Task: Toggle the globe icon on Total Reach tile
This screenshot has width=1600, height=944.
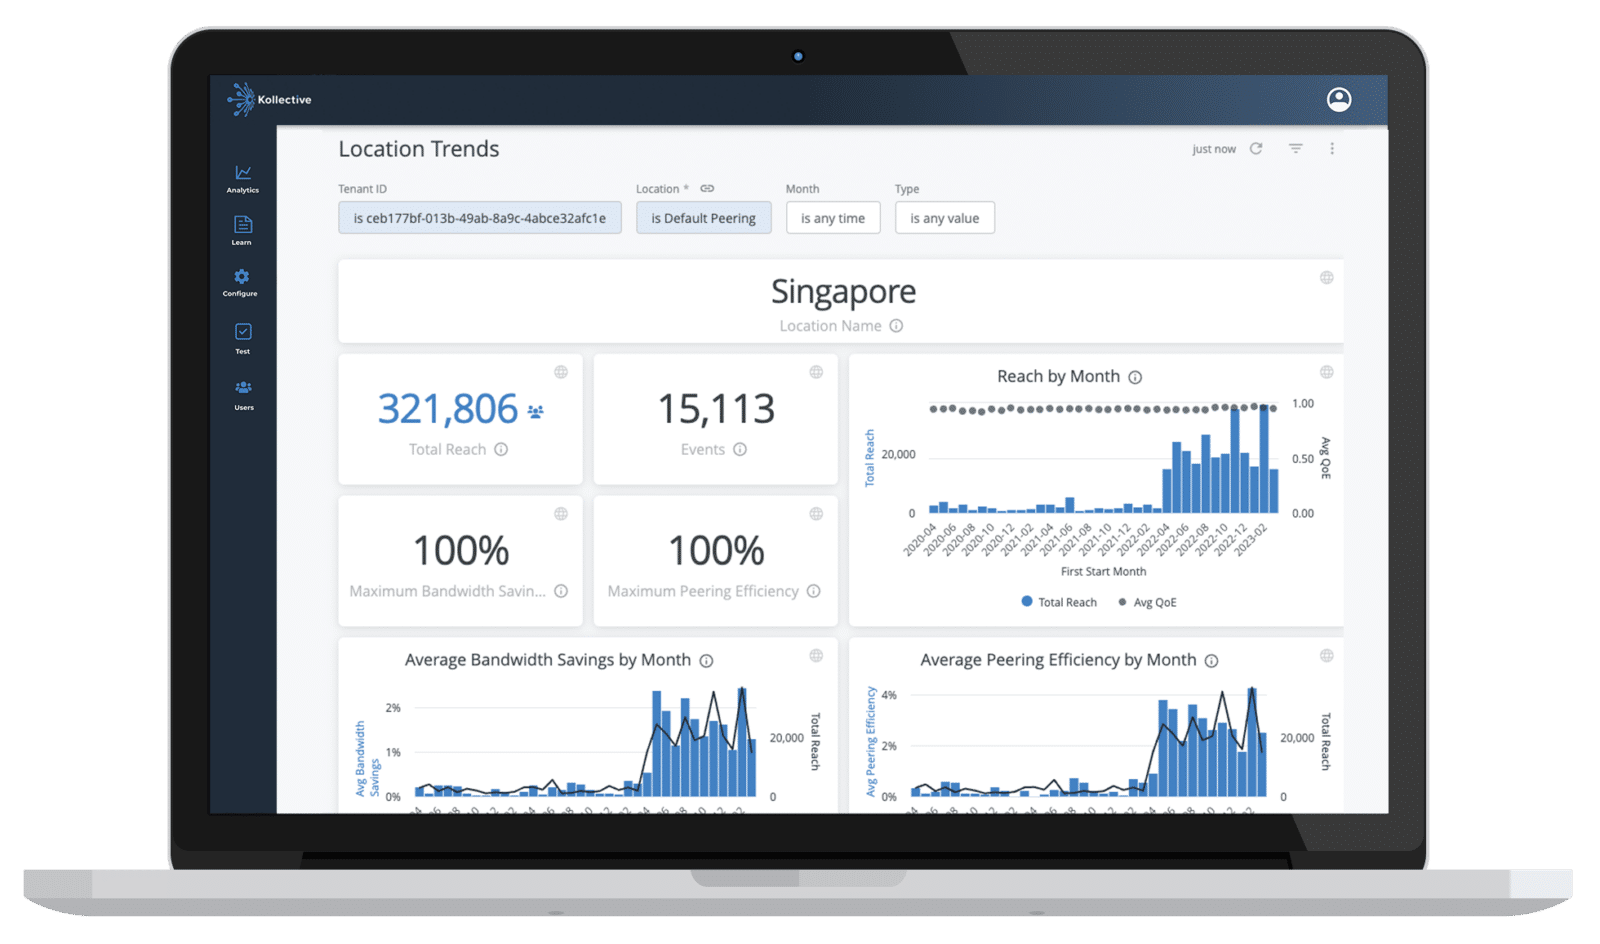Action: [x=561, y=371]
